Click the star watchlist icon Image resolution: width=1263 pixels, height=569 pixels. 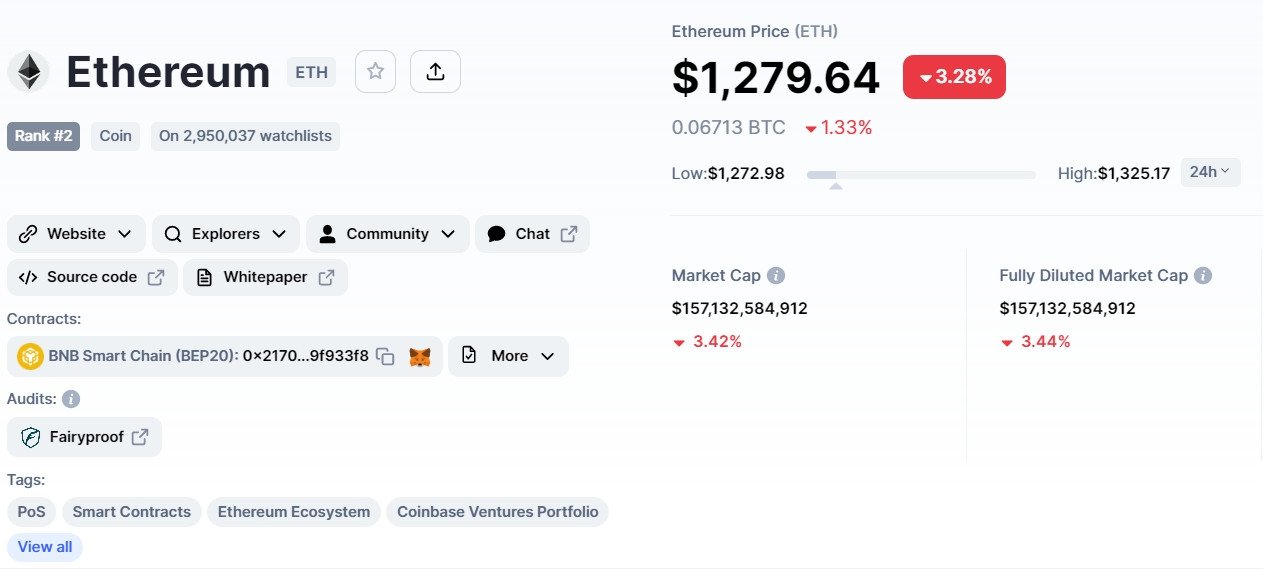(375, 71)
